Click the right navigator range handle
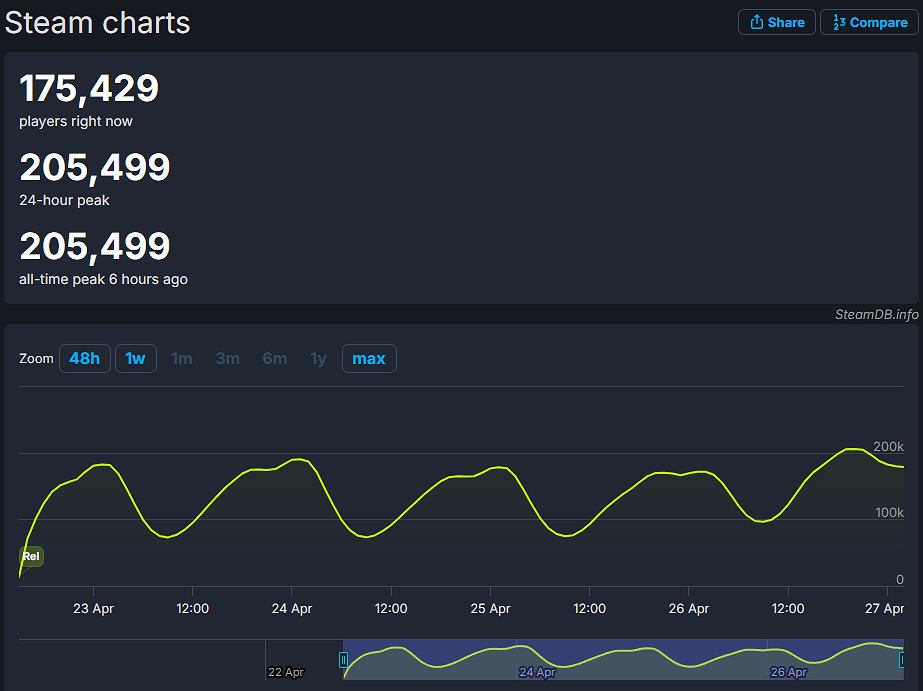This screenshot has width=923, height=691. pos(902,660)
